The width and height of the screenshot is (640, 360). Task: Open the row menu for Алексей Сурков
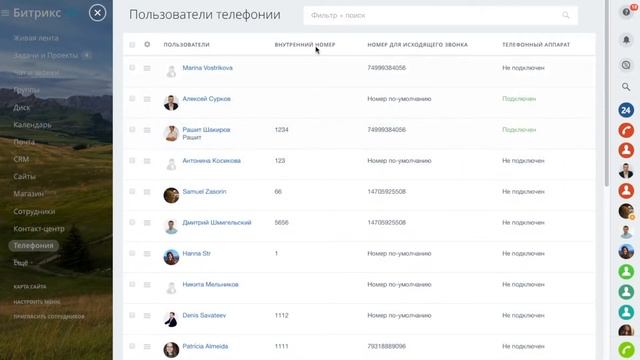coord(147,99)
